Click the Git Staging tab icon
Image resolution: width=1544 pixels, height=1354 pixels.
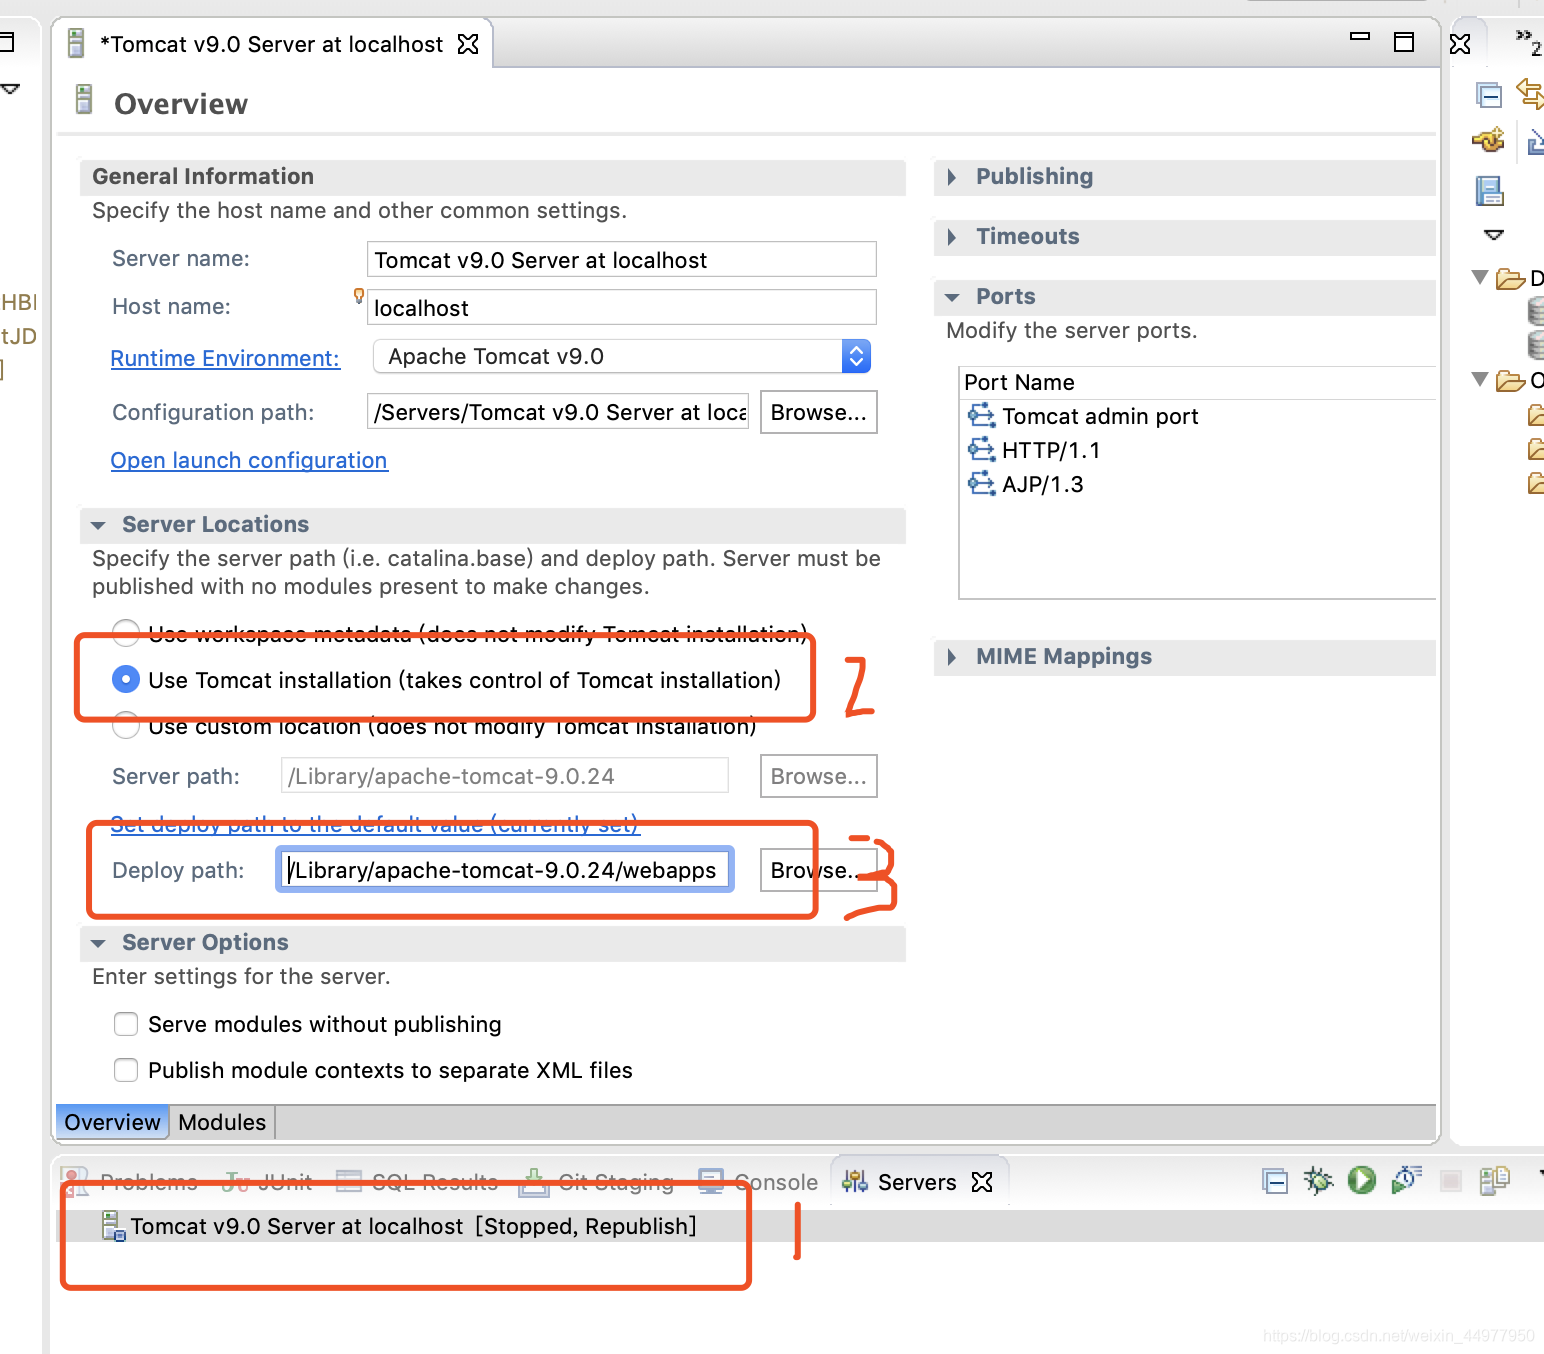pos(534,1182)
